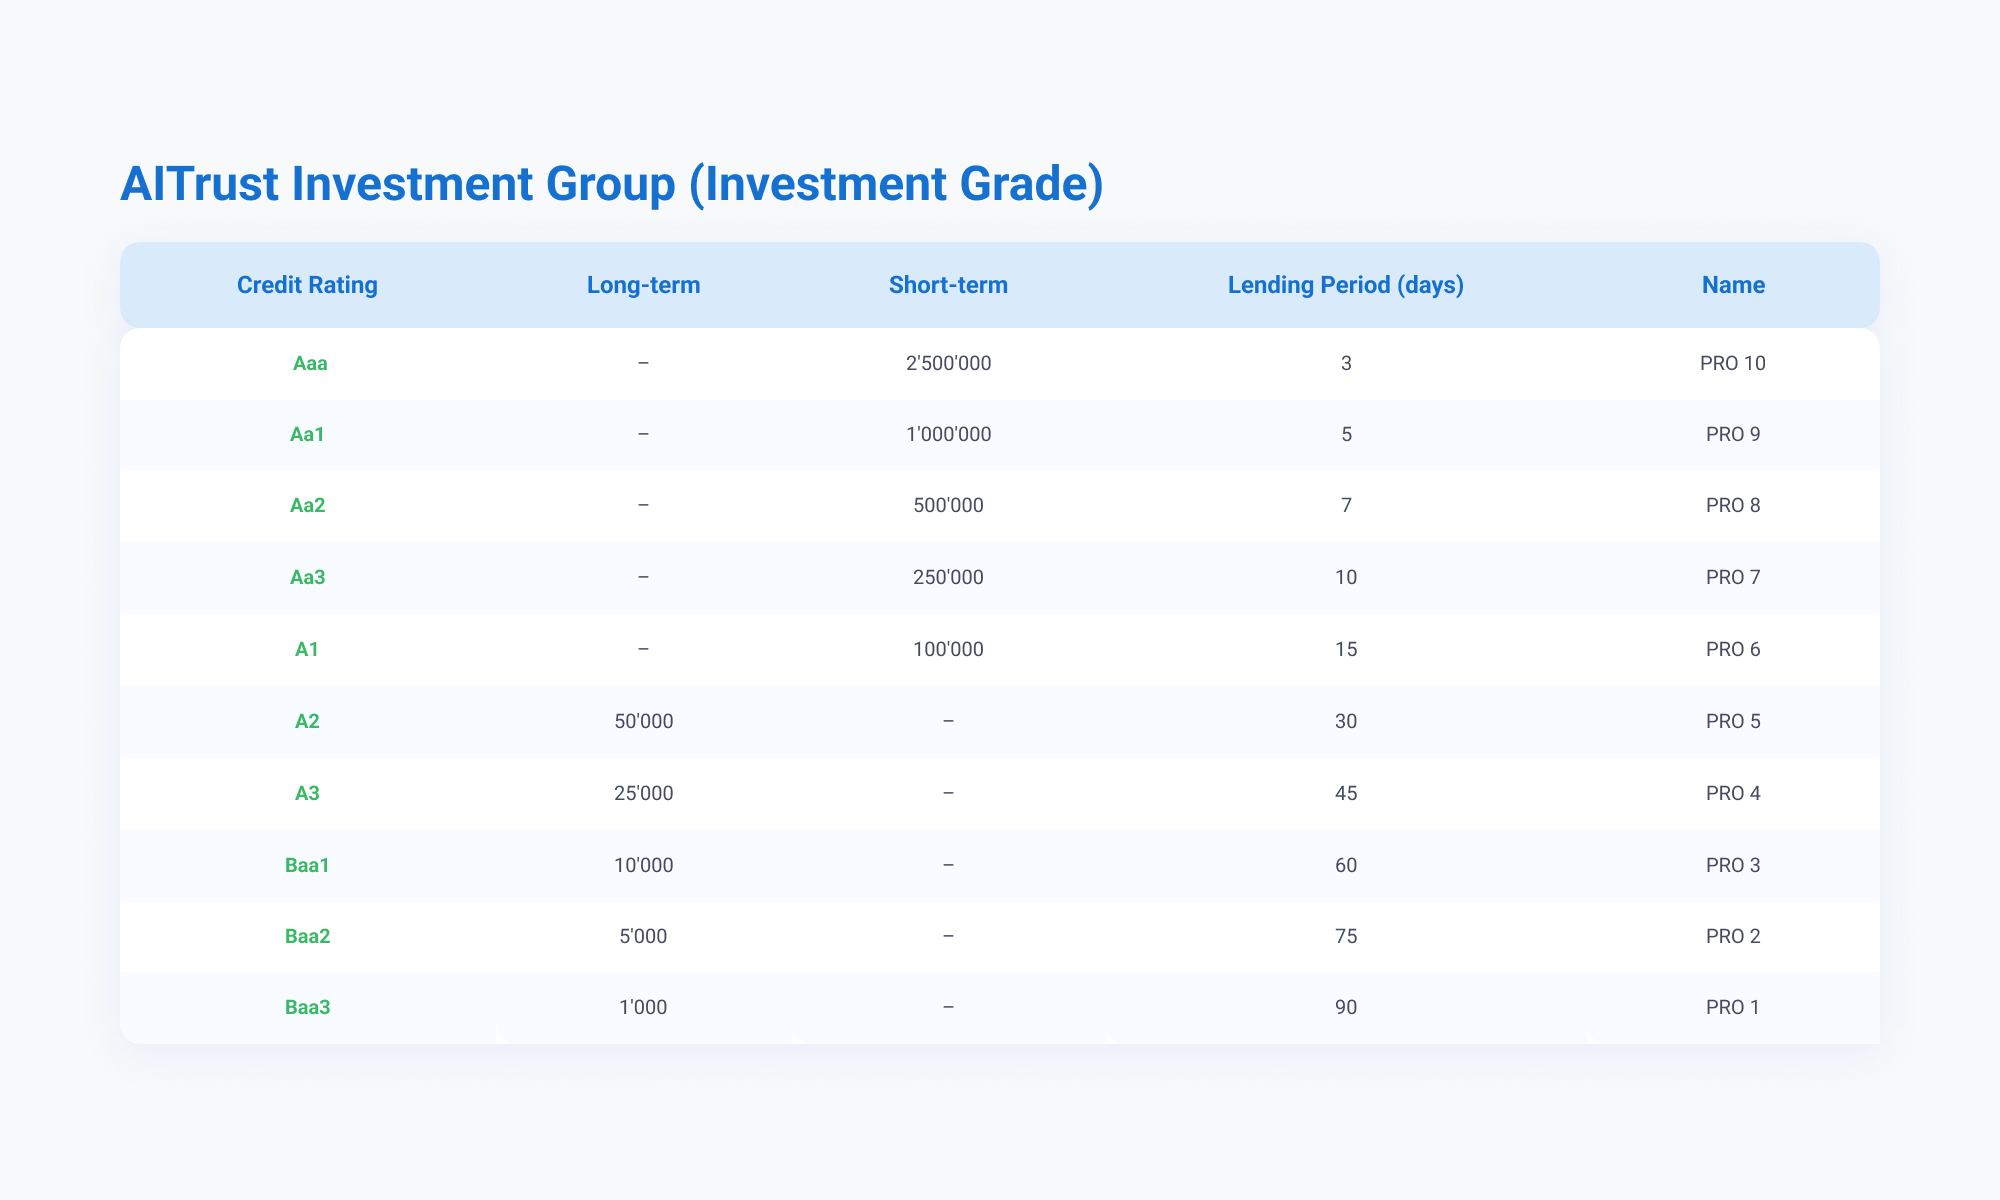Select the A3 credit rating cell
This screenshot has width=2000, height=1200.
[308, 793]
